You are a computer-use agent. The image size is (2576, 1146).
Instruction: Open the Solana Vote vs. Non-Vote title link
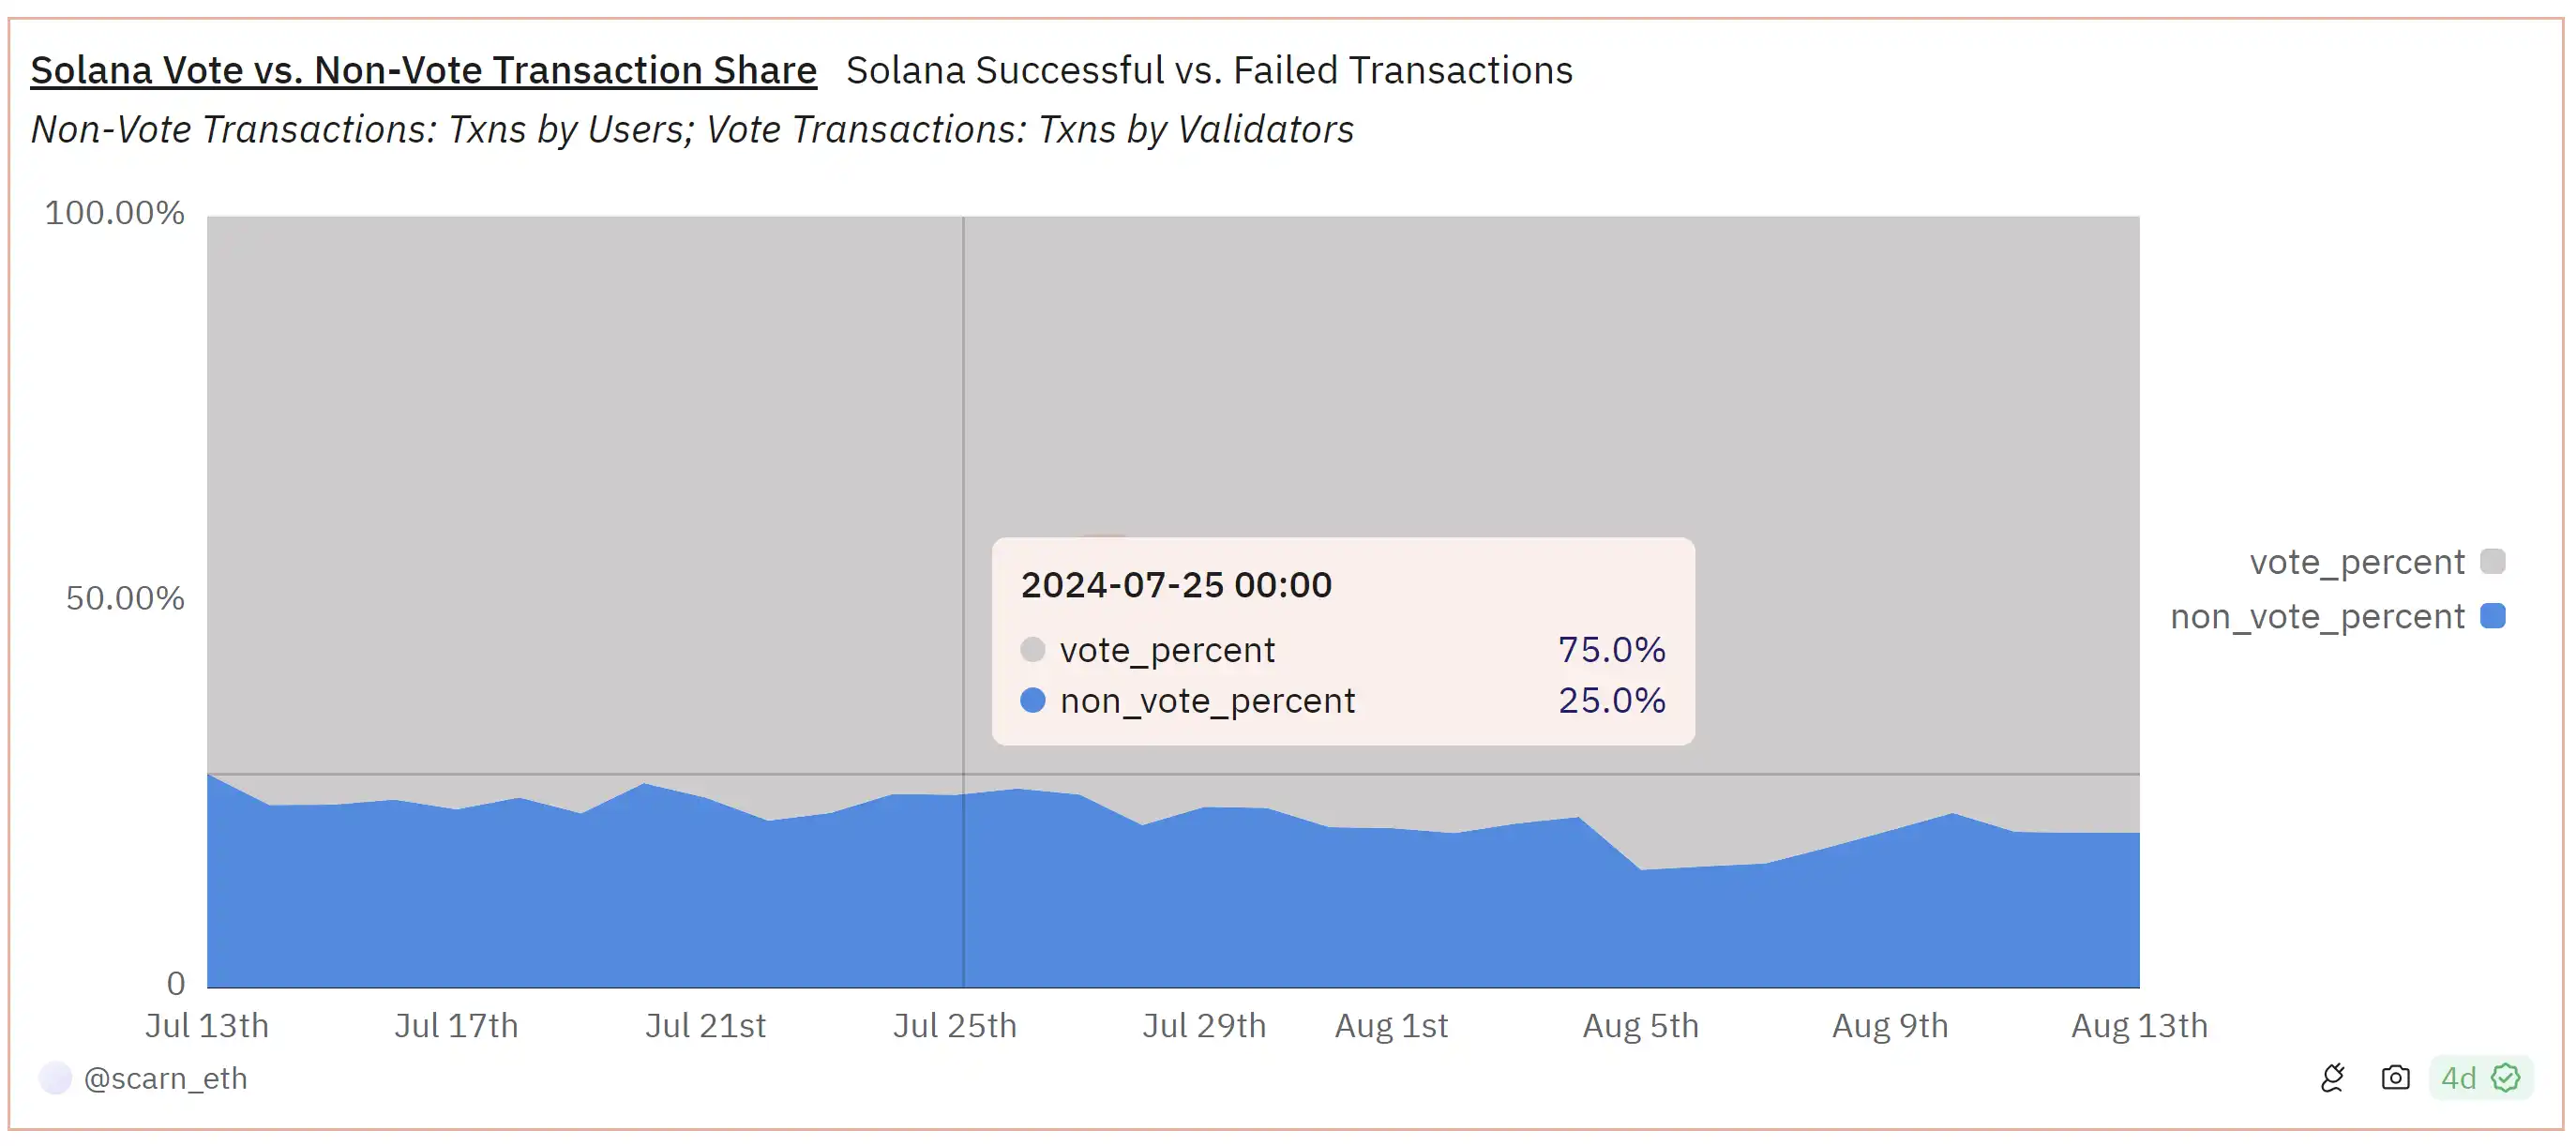click(x=423, y=70)
